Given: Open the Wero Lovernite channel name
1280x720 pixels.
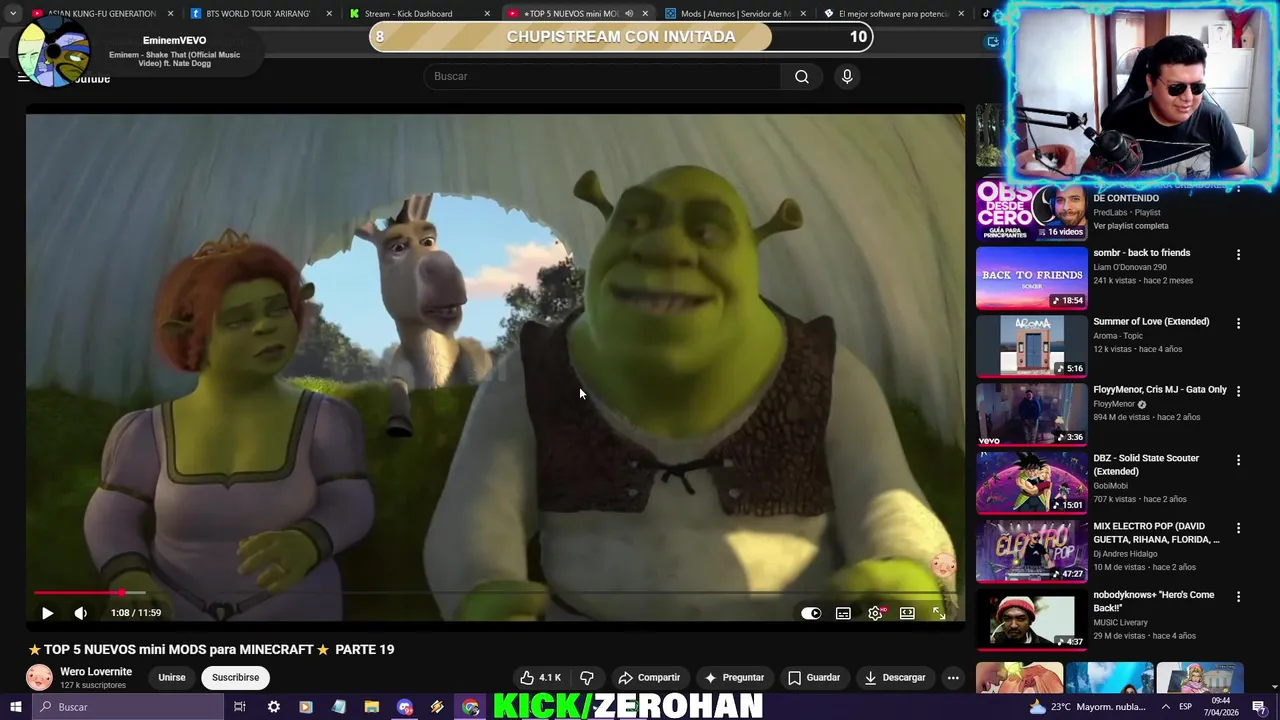Looking at the screenshot, I should pos(96,672).
